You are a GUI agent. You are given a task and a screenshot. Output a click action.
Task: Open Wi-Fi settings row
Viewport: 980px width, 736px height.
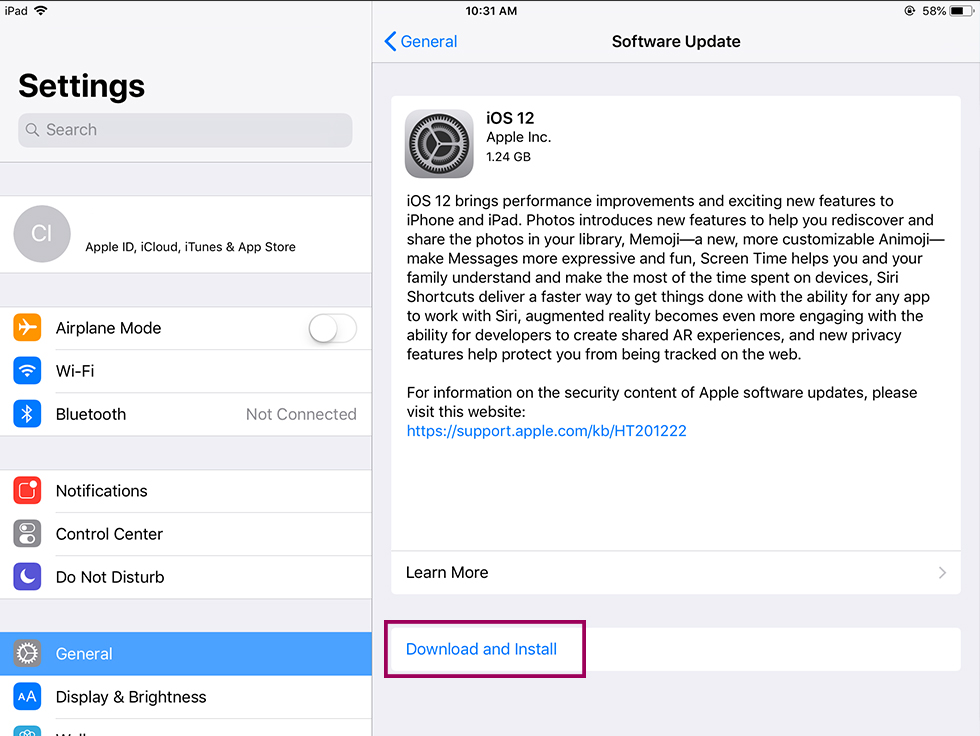pyautogui.click(x=186, y=370)
